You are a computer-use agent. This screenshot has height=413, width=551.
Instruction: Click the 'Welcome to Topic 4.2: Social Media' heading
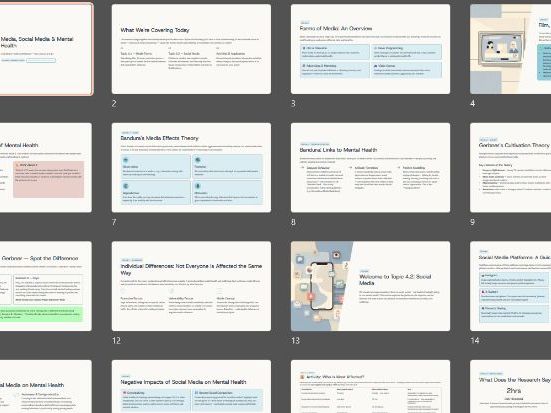coord(395,280)
